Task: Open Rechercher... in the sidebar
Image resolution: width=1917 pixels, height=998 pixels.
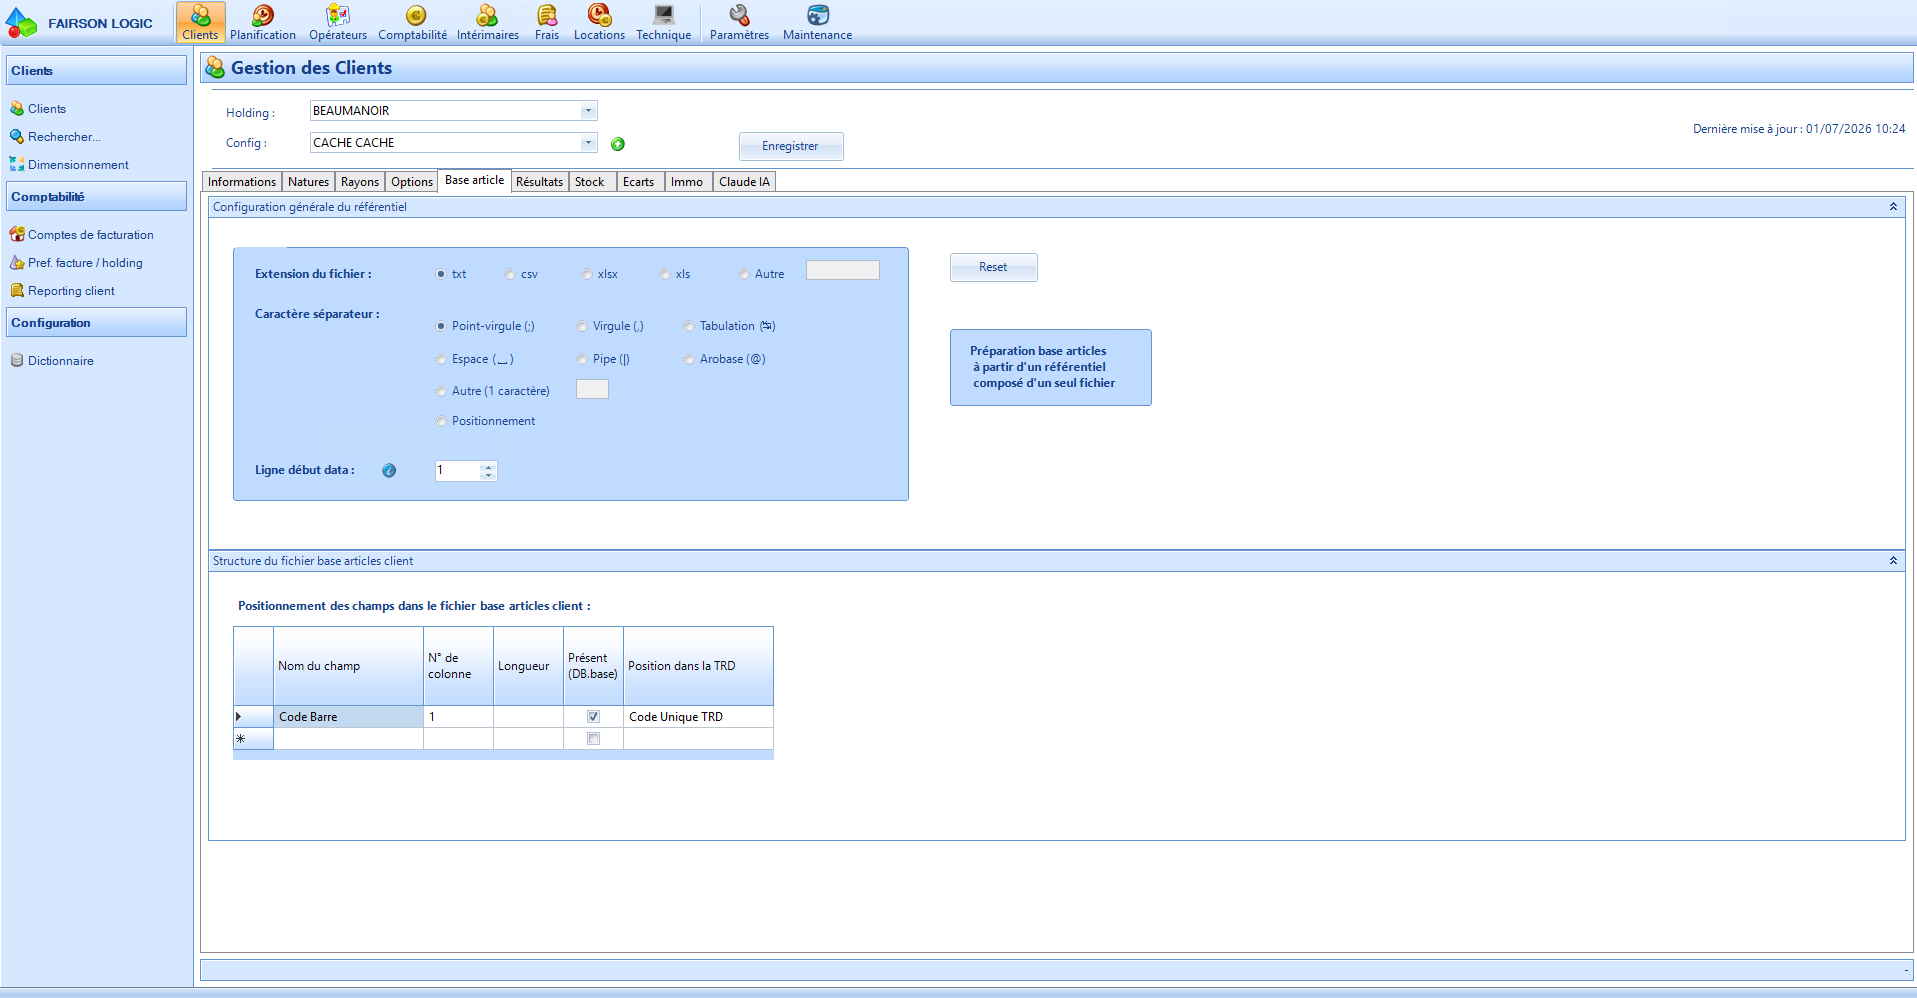Action: (55, 137)
